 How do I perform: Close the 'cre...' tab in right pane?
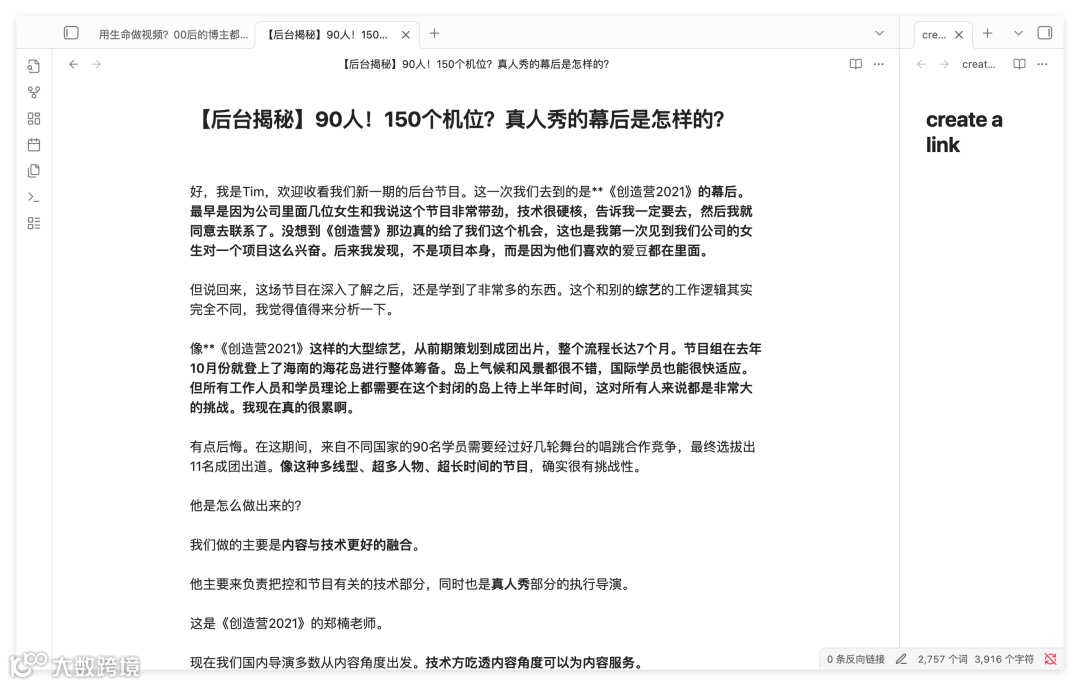pos(959,34)
